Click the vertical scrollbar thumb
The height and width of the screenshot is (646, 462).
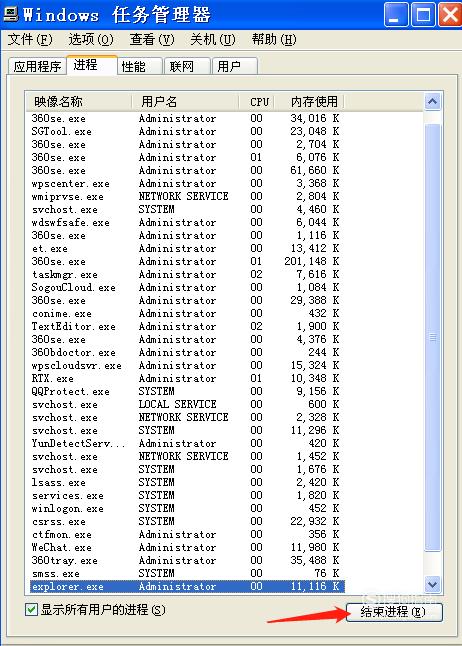(432, 337)
